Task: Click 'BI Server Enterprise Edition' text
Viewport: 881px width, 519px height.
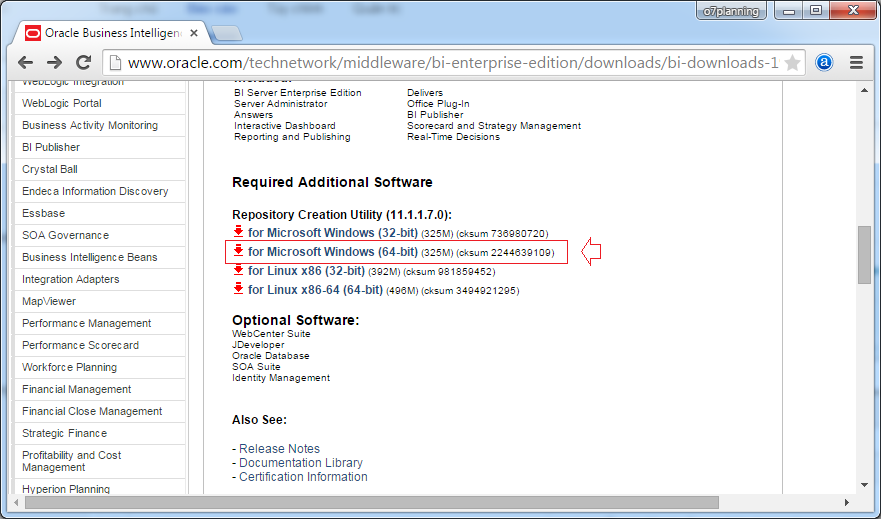Action: point(298,93)
